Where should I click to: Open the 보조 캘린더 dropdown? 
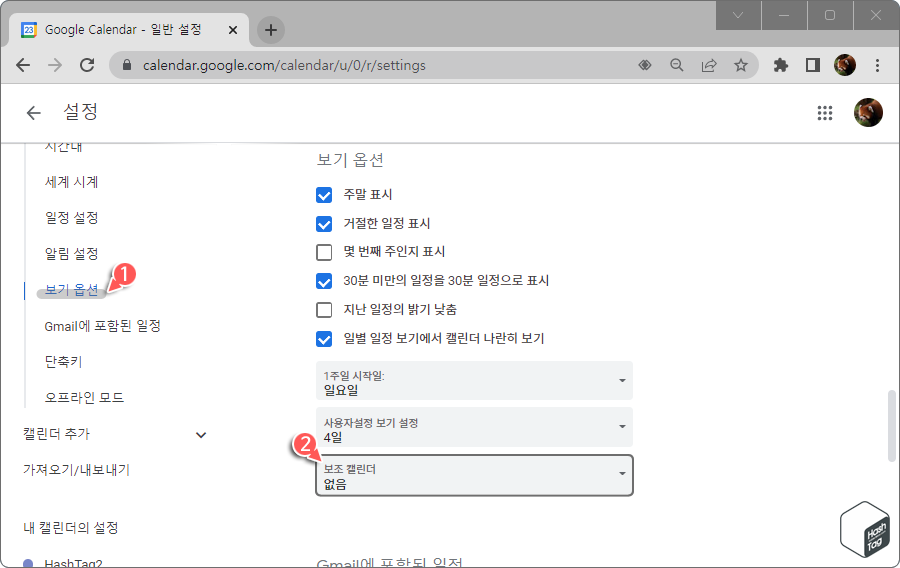click(474, 475)
